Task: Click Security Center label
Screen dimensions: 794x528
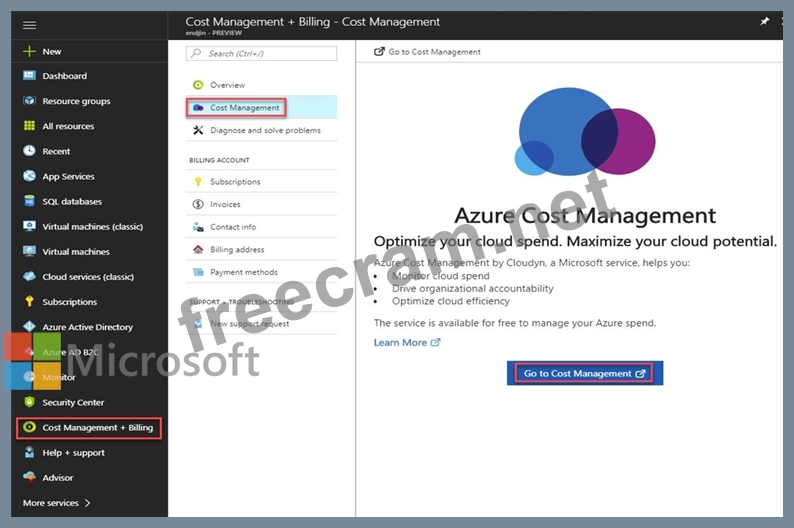Action: point(73,402)
